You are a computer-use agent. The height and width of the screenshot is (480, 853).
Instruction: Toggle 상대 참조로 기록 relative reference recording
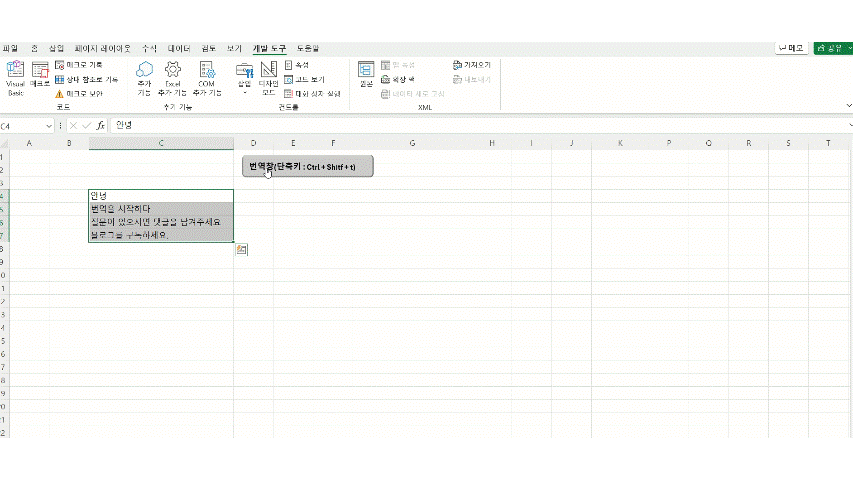point(86,79)
